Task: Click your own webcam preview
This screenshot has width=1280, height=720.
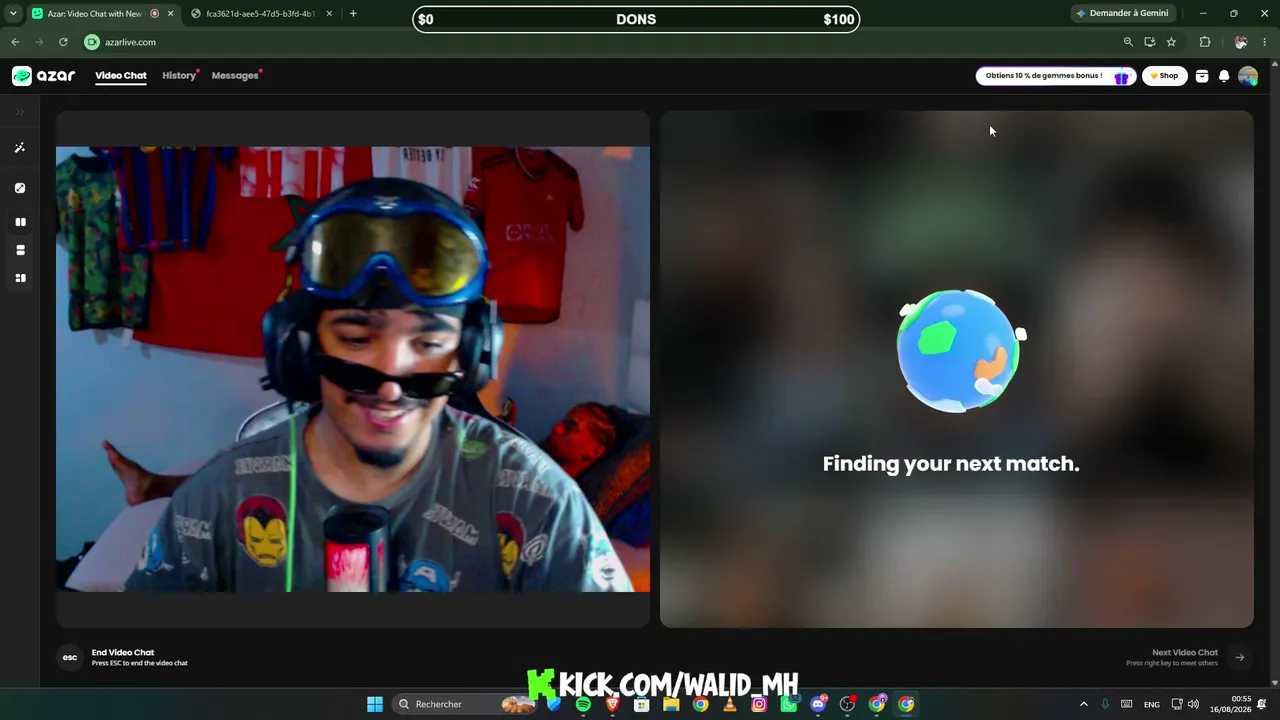Action: [x=353, y=369]
